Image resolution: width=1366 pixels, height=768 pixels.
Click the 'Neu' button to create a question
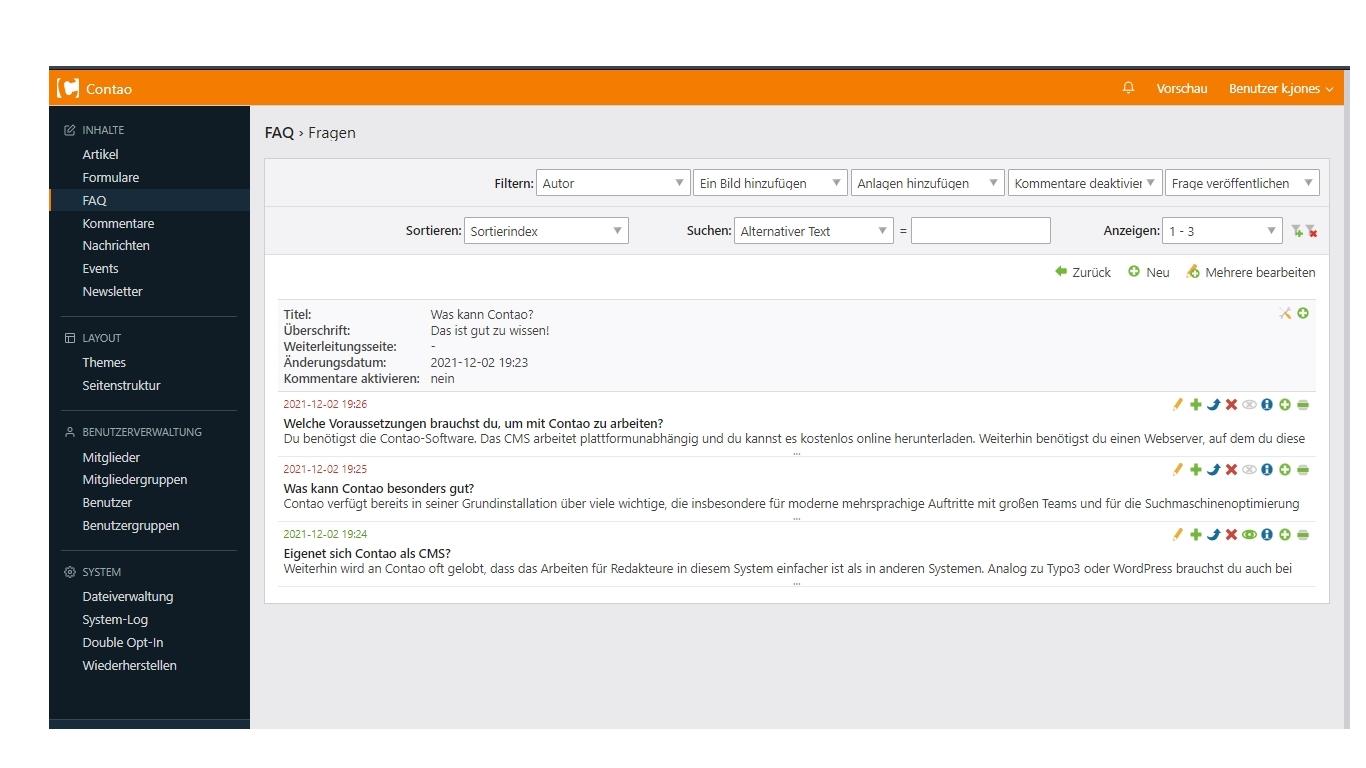pyautogui.click(x=1148, y=271)
